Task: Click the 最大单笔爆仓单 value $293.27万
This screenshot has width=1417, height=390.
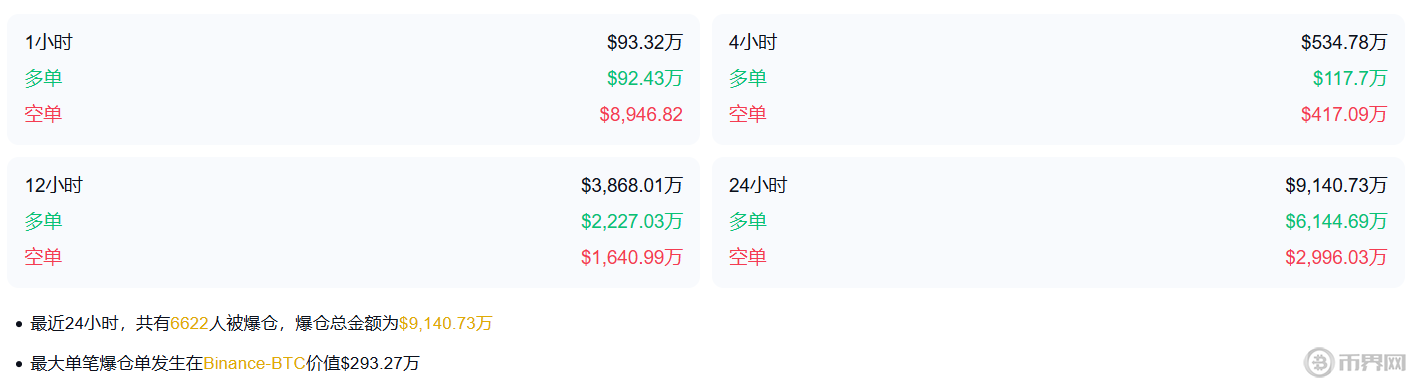Action: (x=380, y=363)
